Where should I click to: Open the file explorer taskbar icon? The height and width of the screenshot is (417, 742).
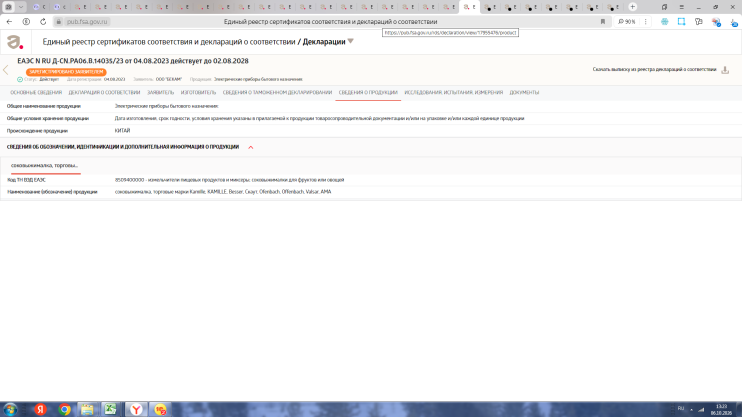point(87,409)
